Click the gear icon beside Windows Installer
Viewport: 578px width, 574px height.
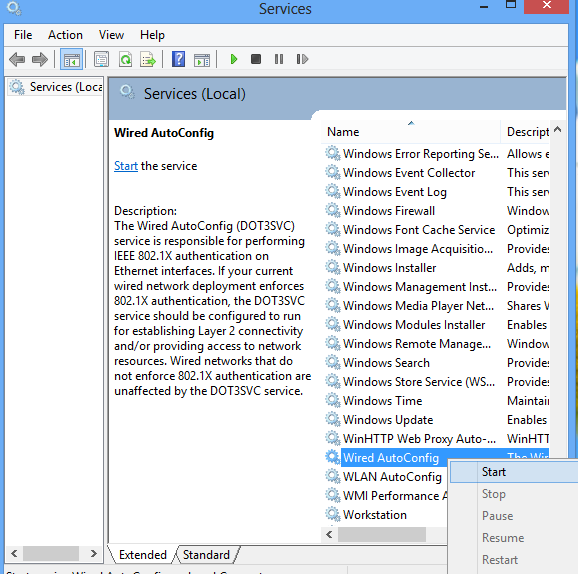tap(333, 267)
